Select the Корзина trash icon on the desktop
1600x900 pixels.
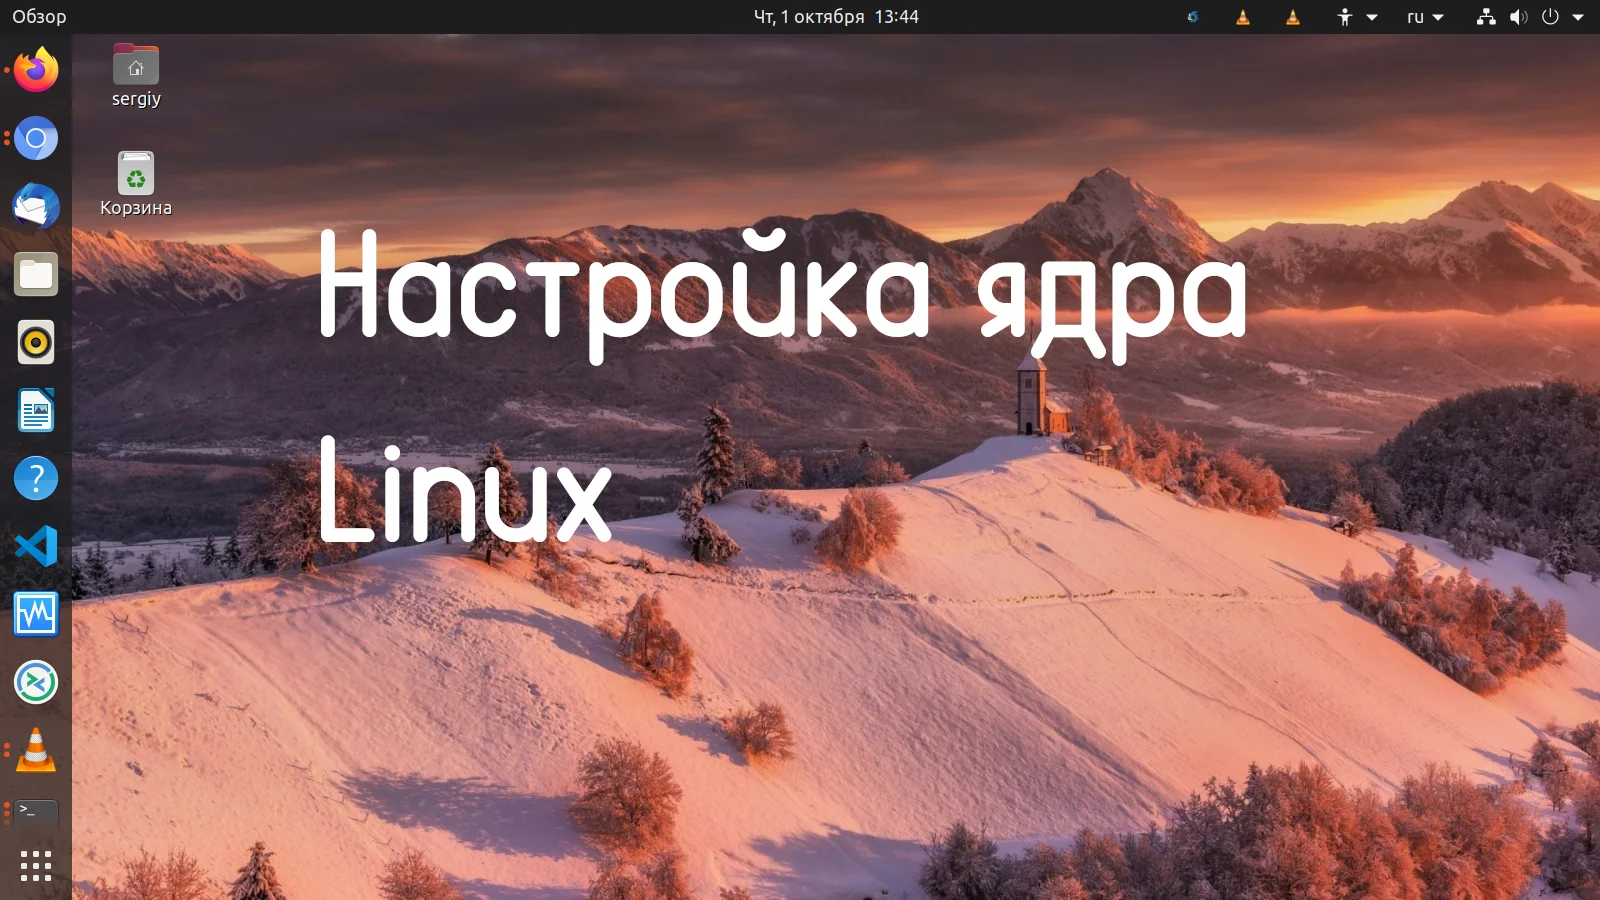pyautogui.click(x=136, y=184)
